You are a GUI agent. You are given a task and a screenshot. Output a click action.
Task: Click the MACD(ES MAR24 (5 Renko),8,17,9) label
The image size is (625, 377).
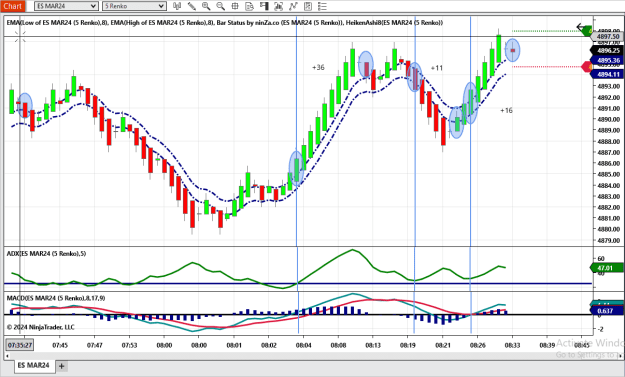pyautogui.click(x=56, y=298)
